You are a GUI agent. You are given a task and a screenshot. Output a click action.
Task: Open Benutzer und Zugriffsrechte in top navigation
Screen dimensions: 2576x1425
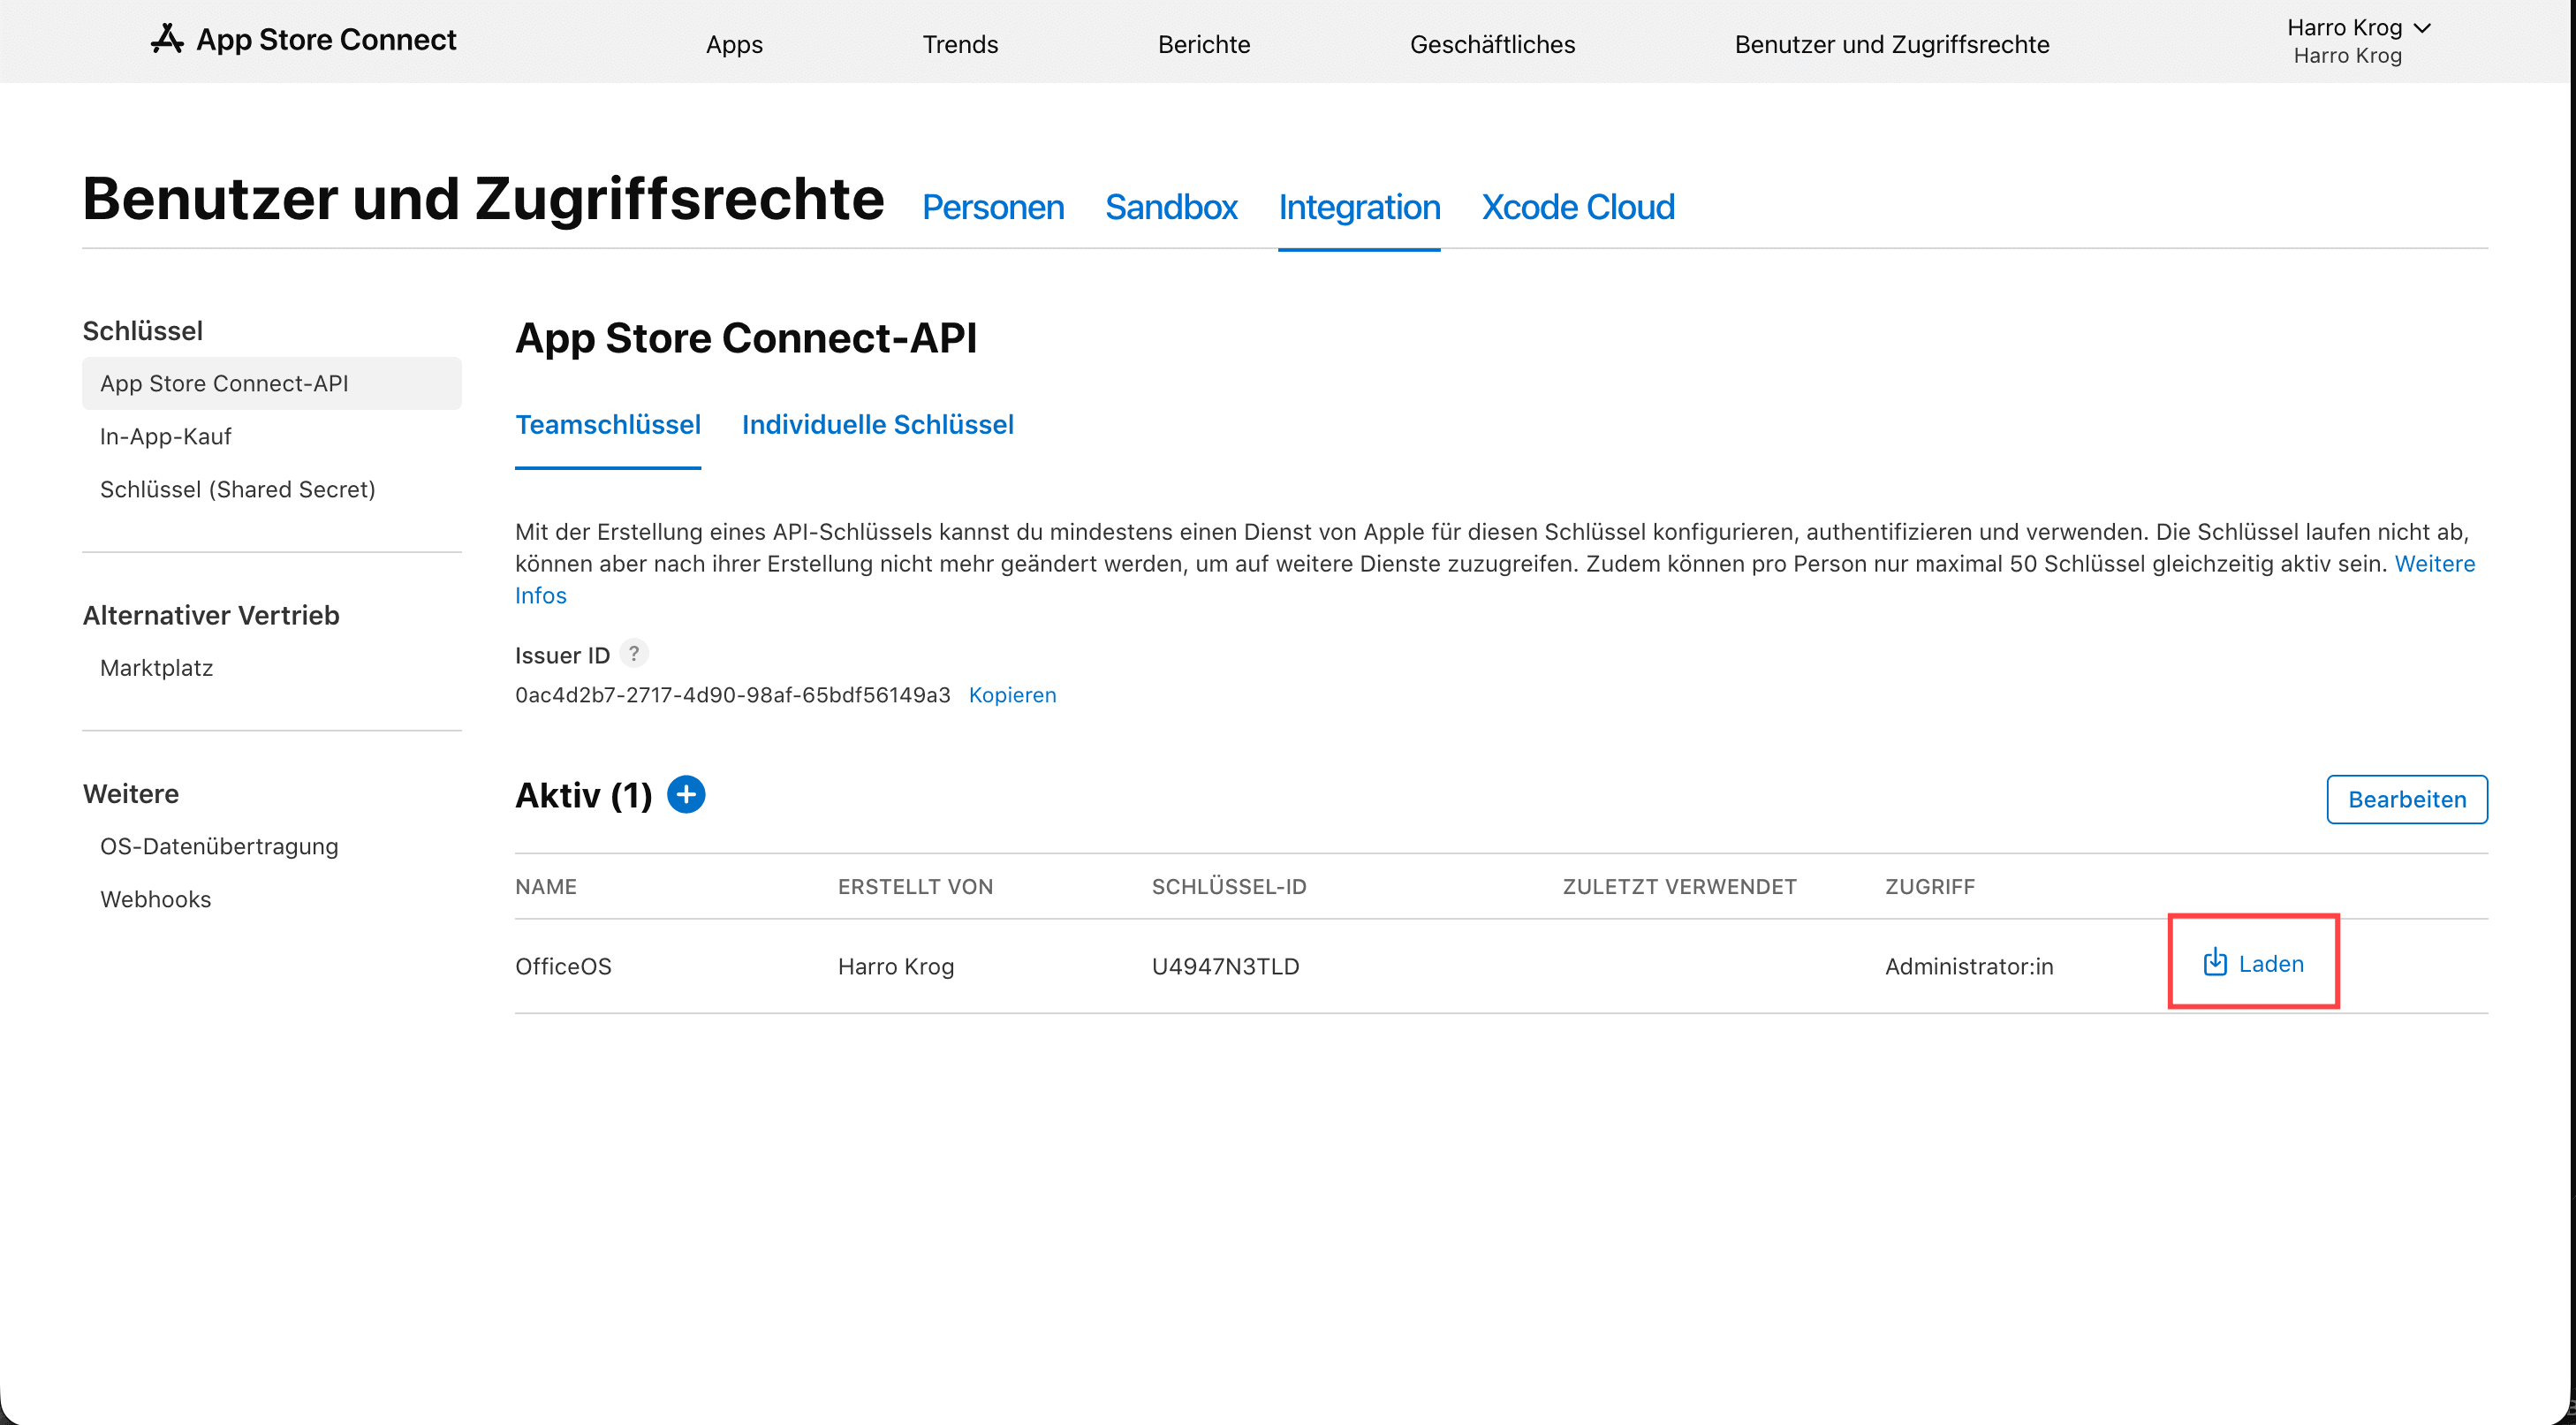point(1892,44)
